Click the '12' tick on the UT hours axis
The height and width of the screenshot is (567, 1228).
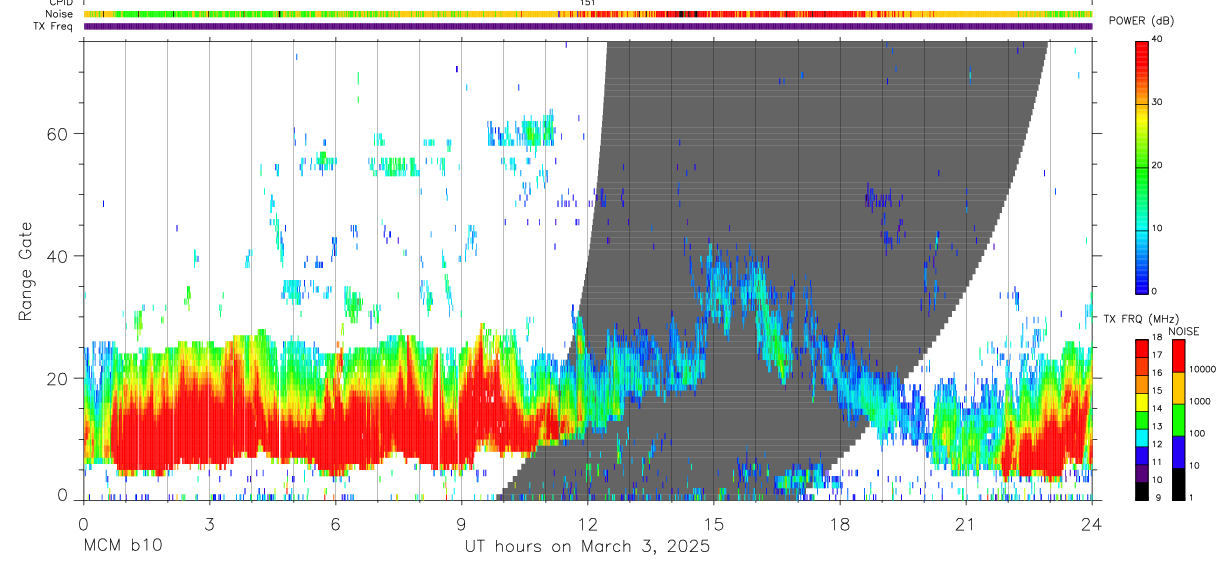(587, 523)
